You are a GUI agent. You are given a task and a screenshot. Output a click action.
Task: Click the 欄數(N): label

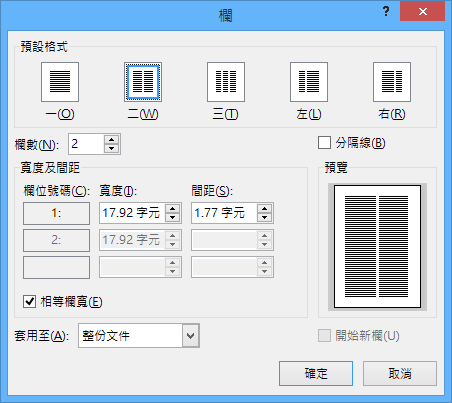point(37,145)
